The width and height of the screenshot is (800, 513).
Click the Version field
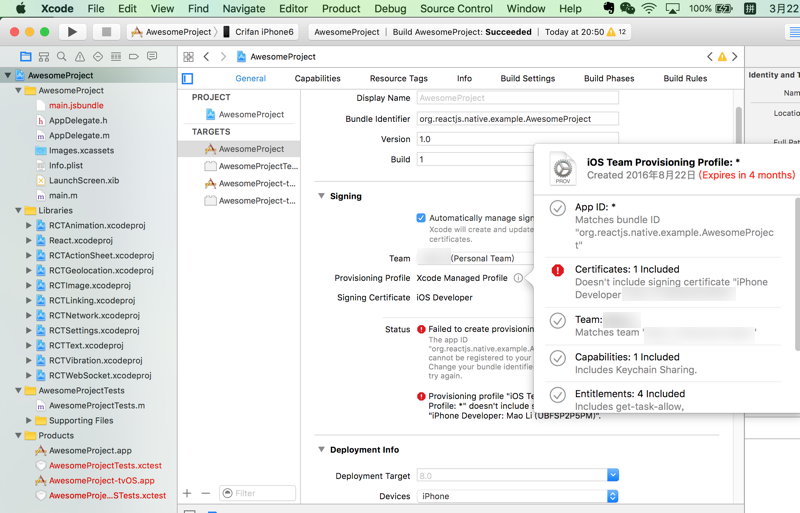coord(517,139)
